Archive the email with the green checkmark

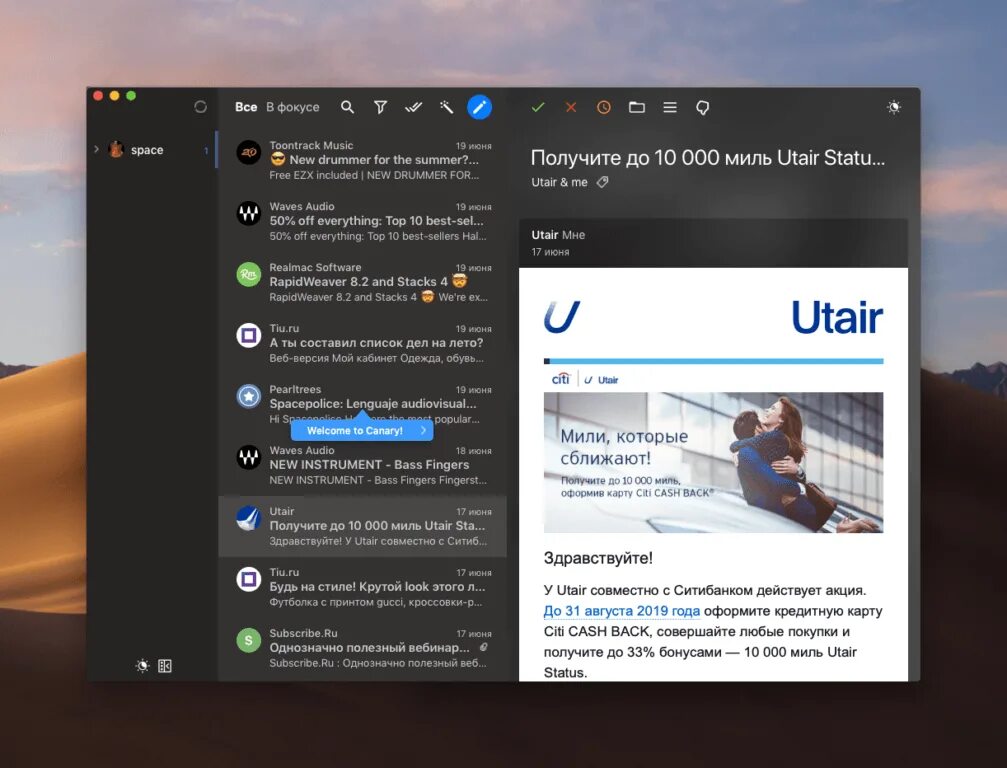(x=538, y=106)
